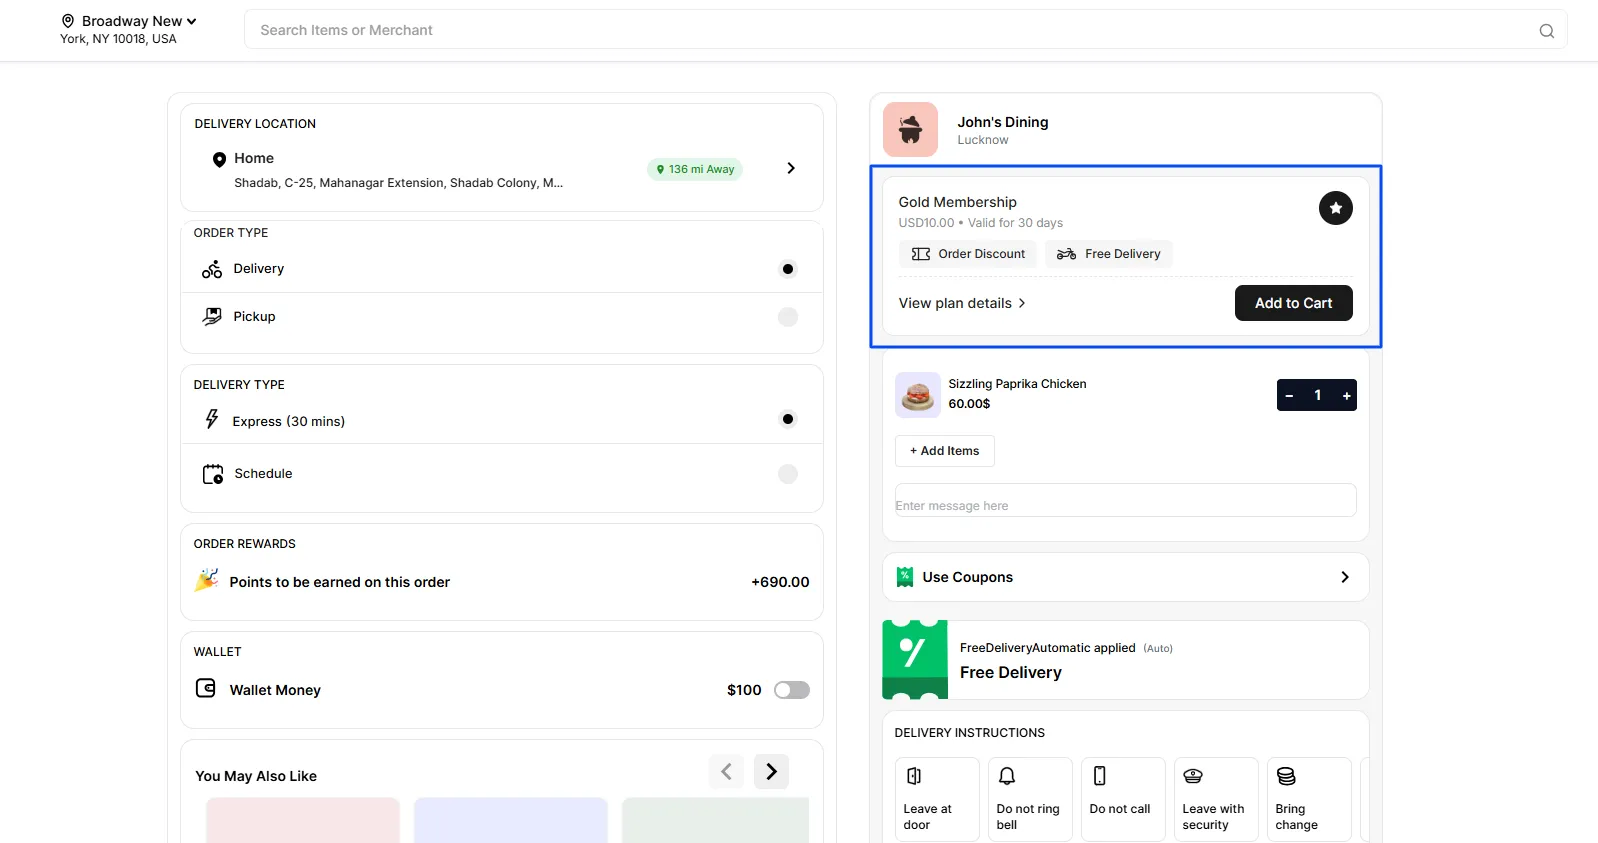Open the Home delivery address chevron
The width and height of the screenshot is (1598, 843).
coord(791,168)
